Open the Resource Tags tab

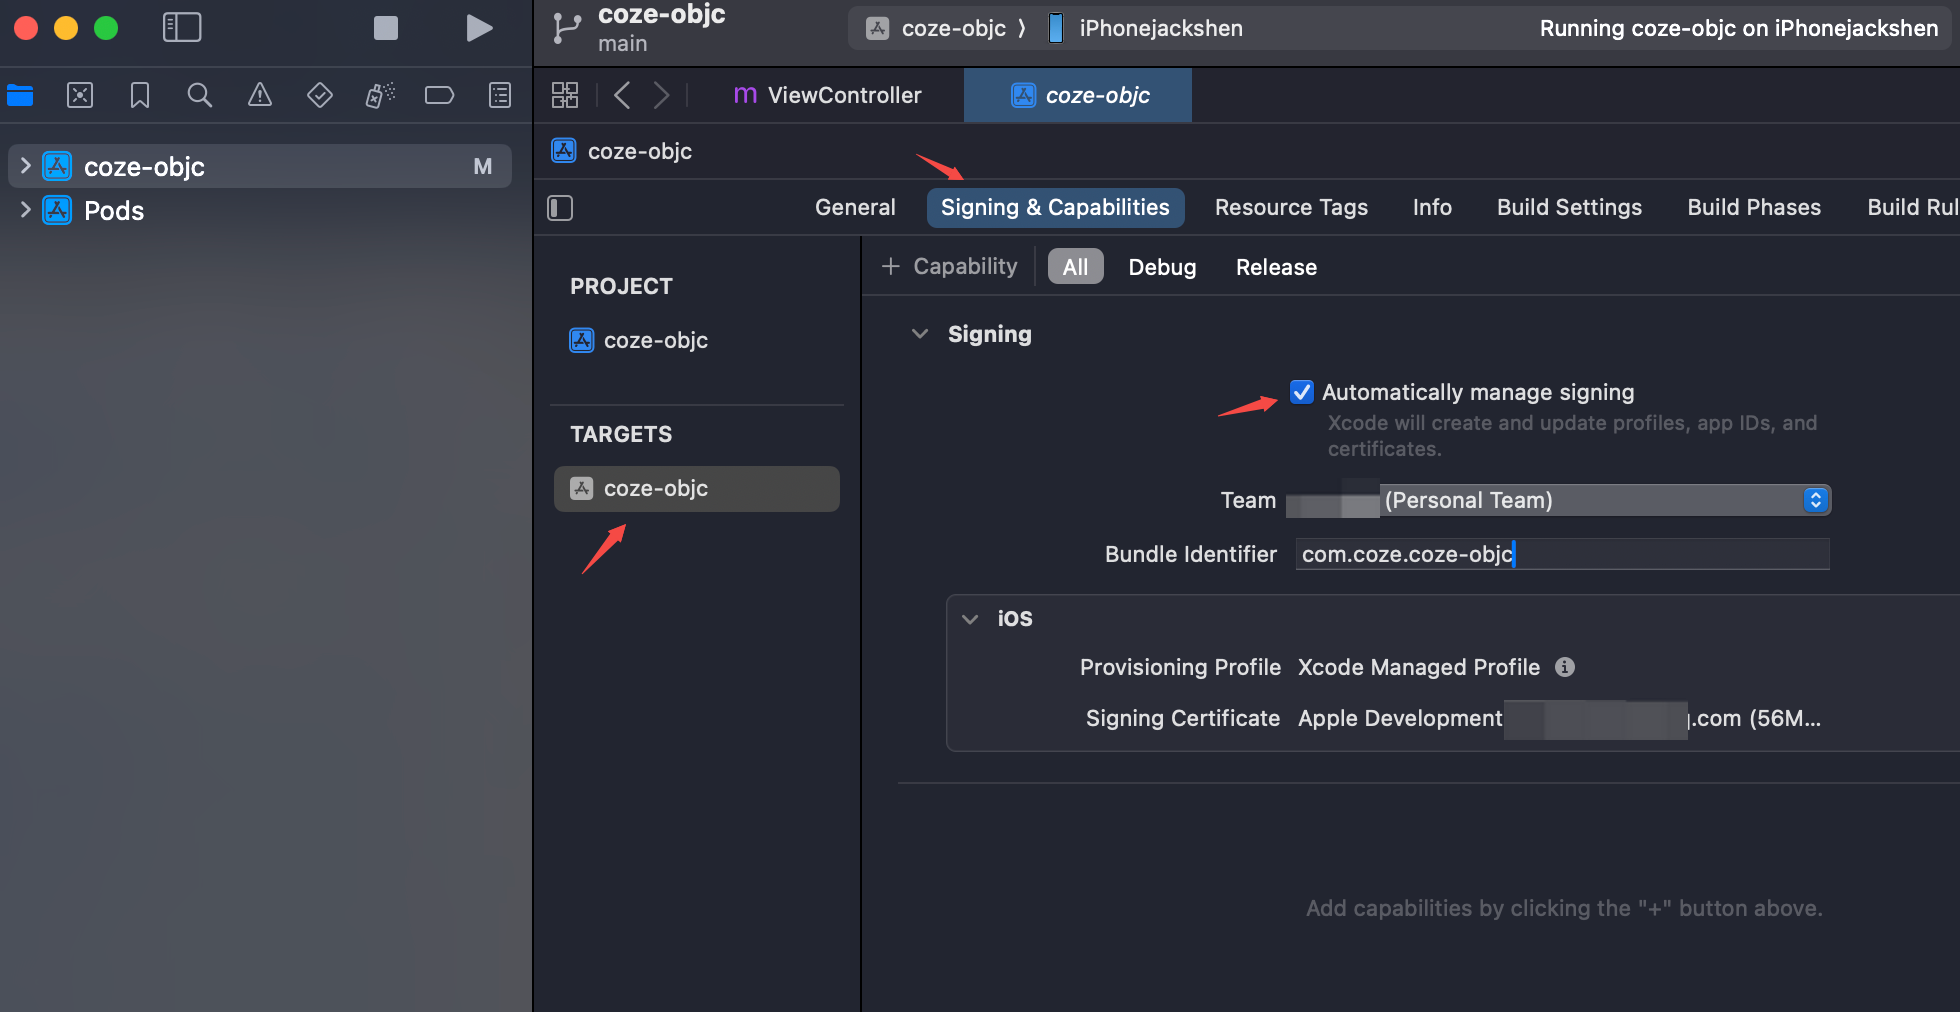click(1291, 207)
